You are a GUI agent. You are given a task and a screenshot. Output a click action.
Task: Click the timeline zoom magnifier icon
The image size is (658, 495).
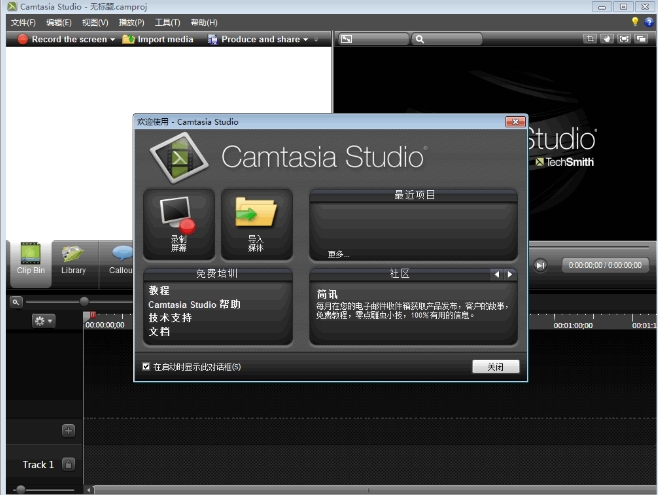tap(16, 301)
